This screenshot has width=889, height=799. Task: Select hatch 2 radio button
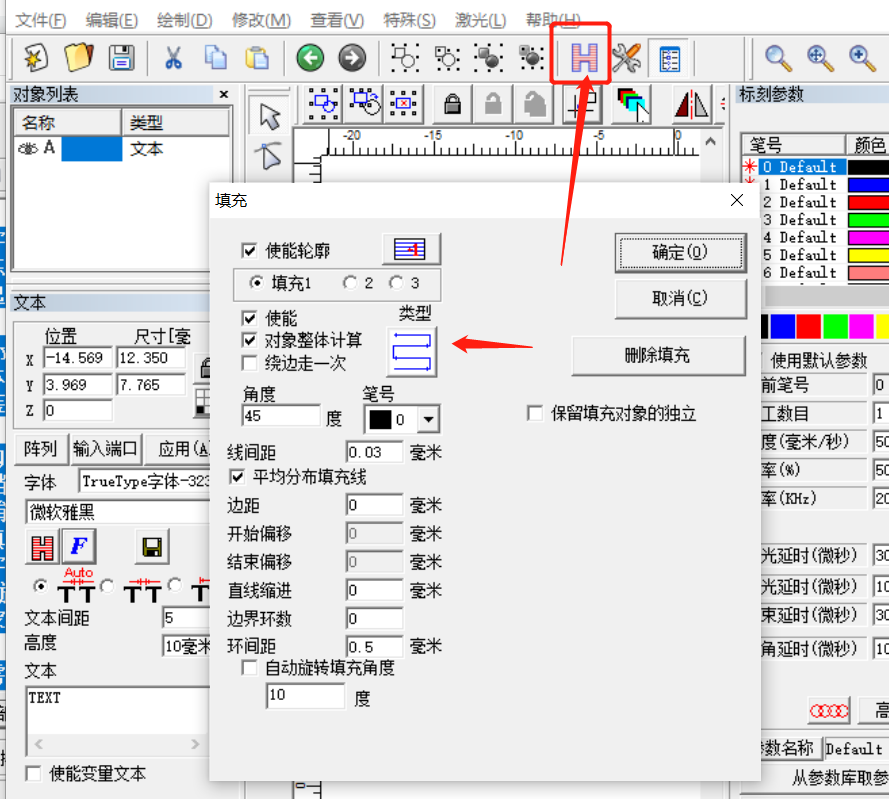(350, 282)
